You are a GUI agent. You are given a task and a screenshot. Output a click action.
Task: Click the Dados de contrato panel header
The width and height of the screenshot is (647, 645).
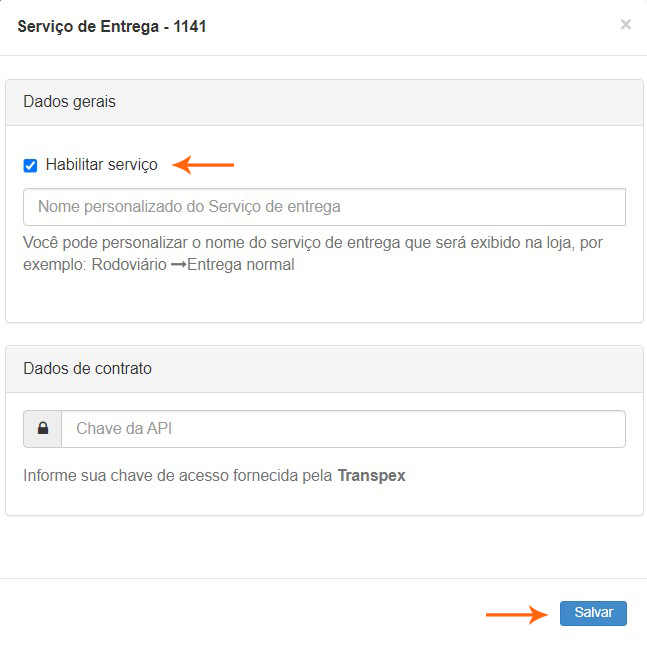coord(324,368)
